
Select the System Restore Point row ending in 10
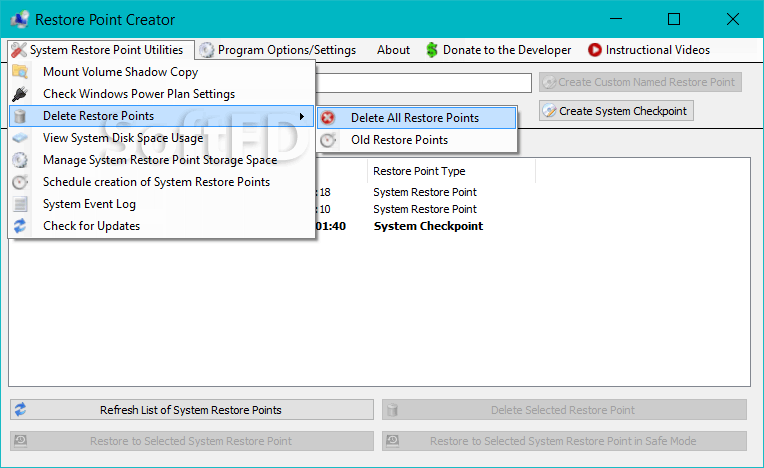tap(424, 209)
